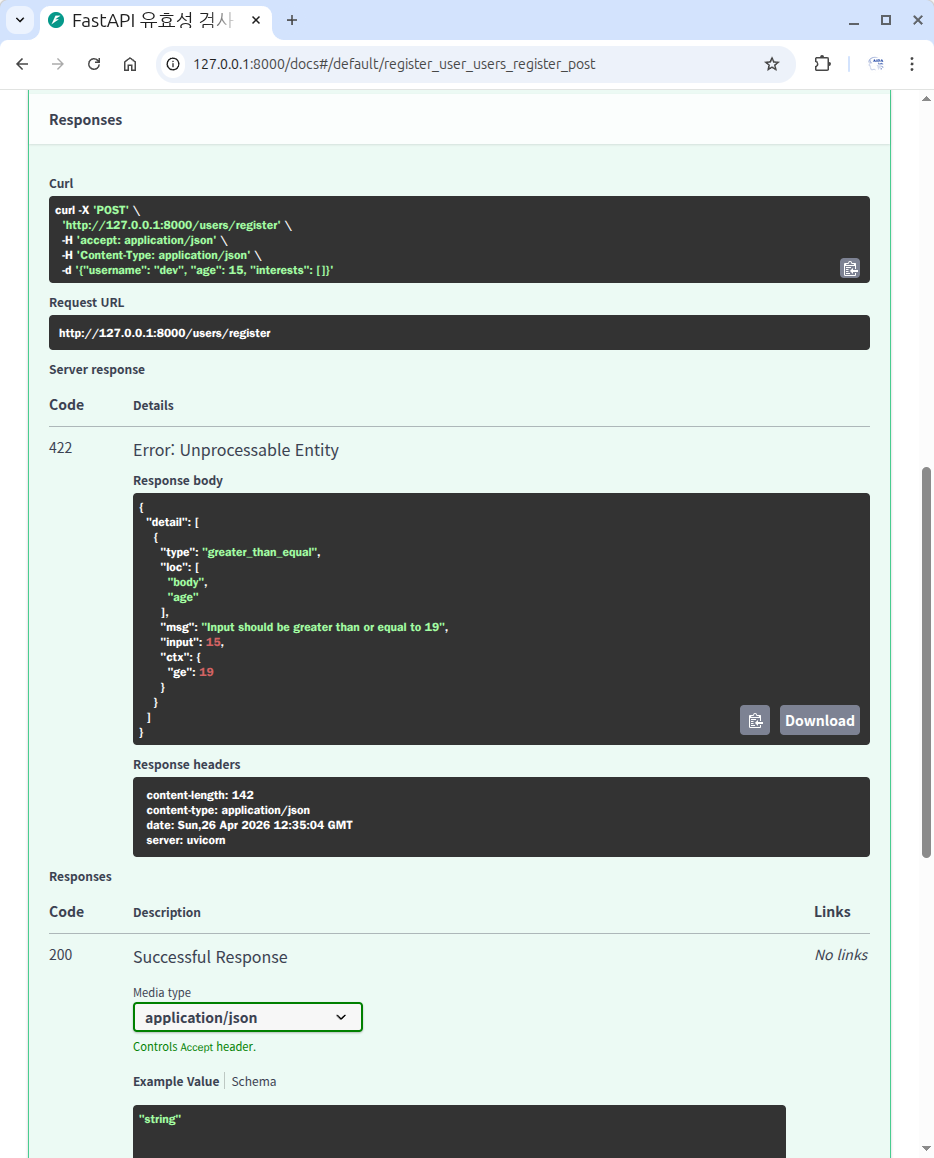Open a new browser tab
Viewport: 934px width, 1158px height.
coord(292,20)
